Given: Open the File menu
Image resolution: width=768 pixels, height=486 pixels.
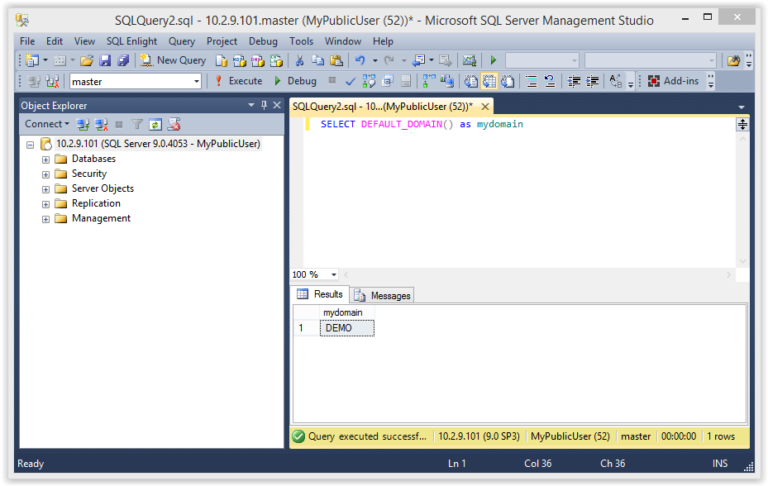Looking at the screenshot, I should pos(27,41).
